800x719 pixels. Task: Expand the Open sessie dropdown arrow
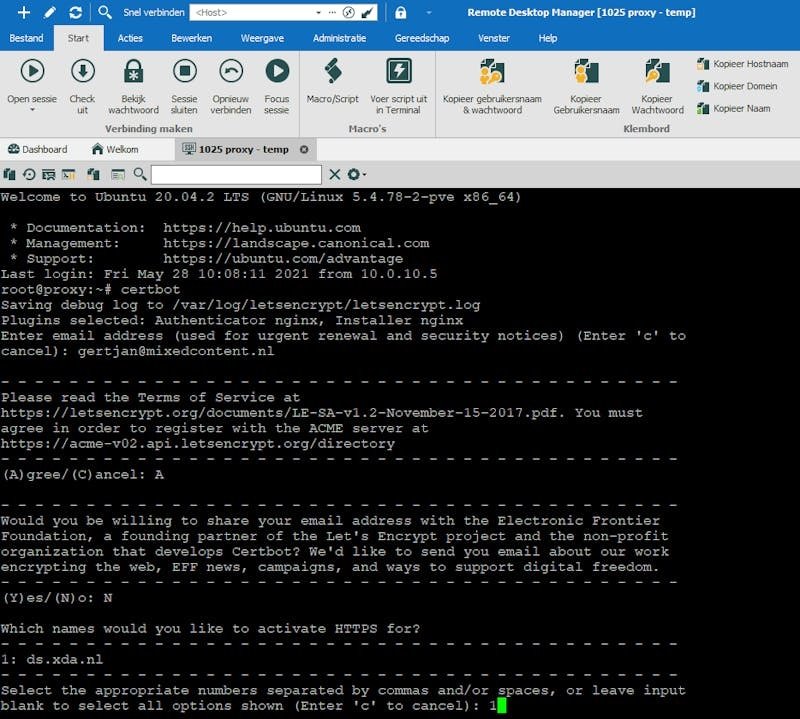(32, 110)
